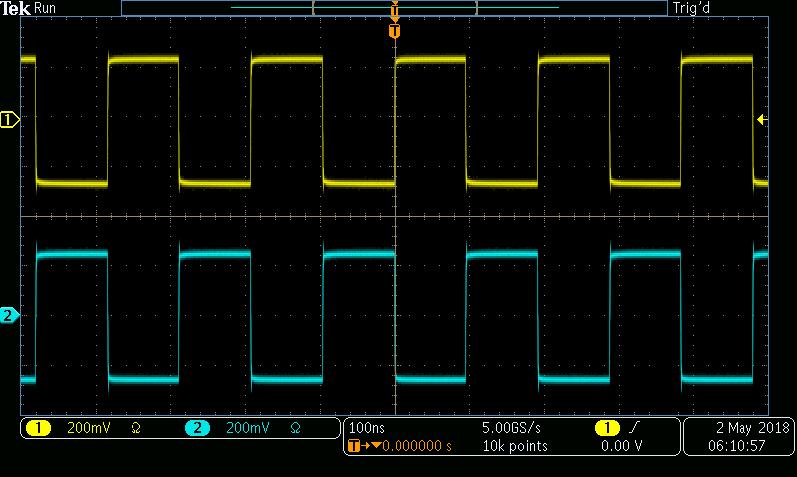
Task: Click the Run acquisition status label
Action: coord(46,8)
